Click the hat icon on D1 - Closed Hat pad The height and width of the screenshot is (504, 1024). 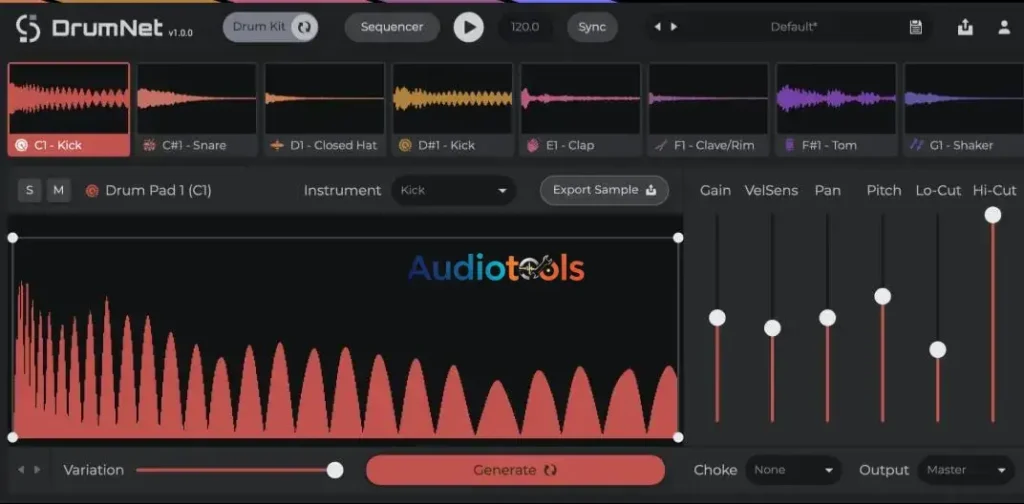coord(277,146)
